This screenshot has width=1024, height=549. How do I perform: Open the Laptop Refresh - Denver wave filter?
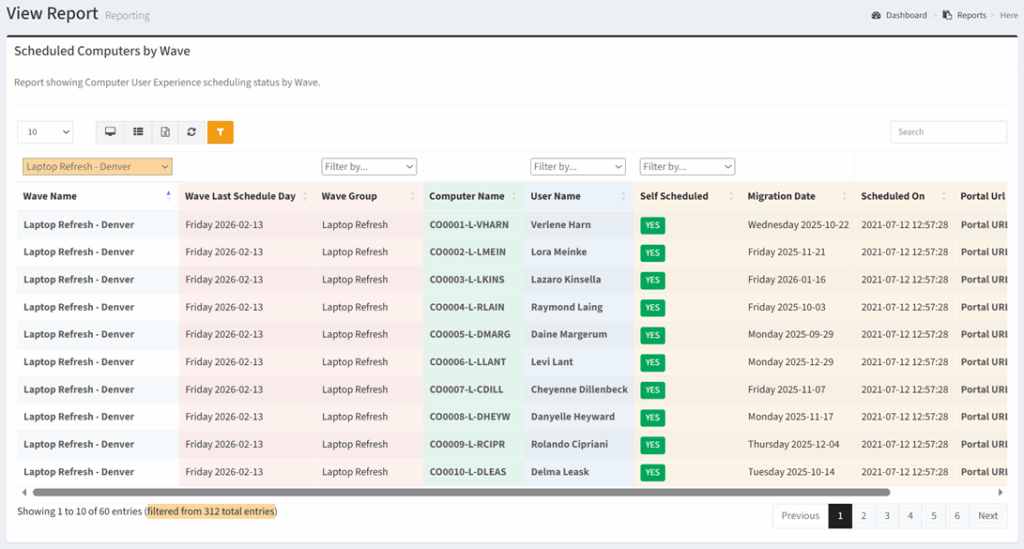pos(97,166)
